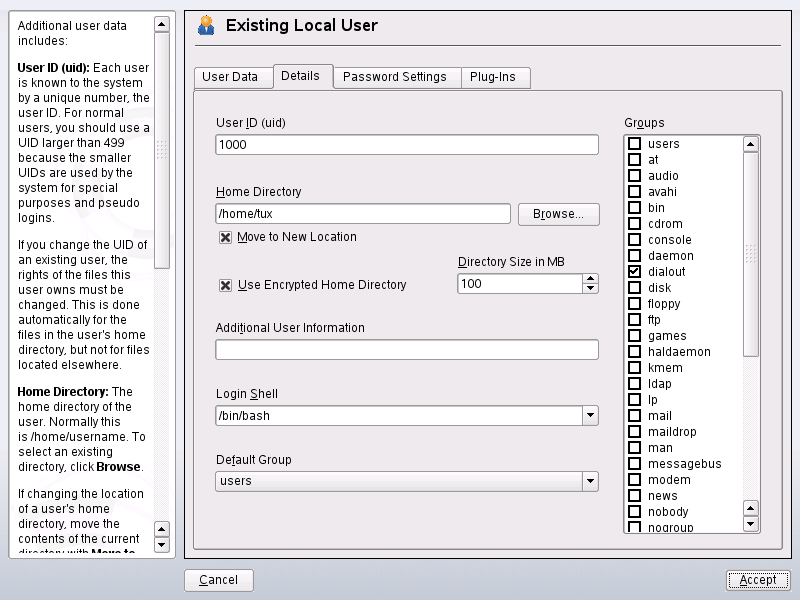Open the Password Settings tab
Screen dimensions: 800x600
(395, 77)
